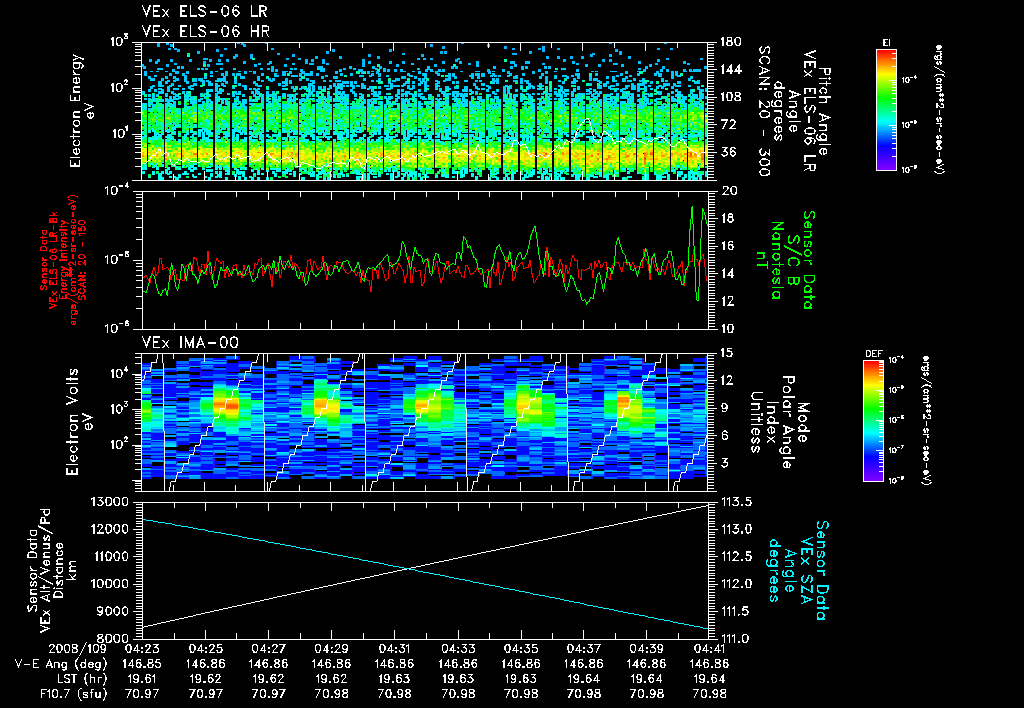
Task: Click the 18 nT axis tick
Action: click(728, 218)
